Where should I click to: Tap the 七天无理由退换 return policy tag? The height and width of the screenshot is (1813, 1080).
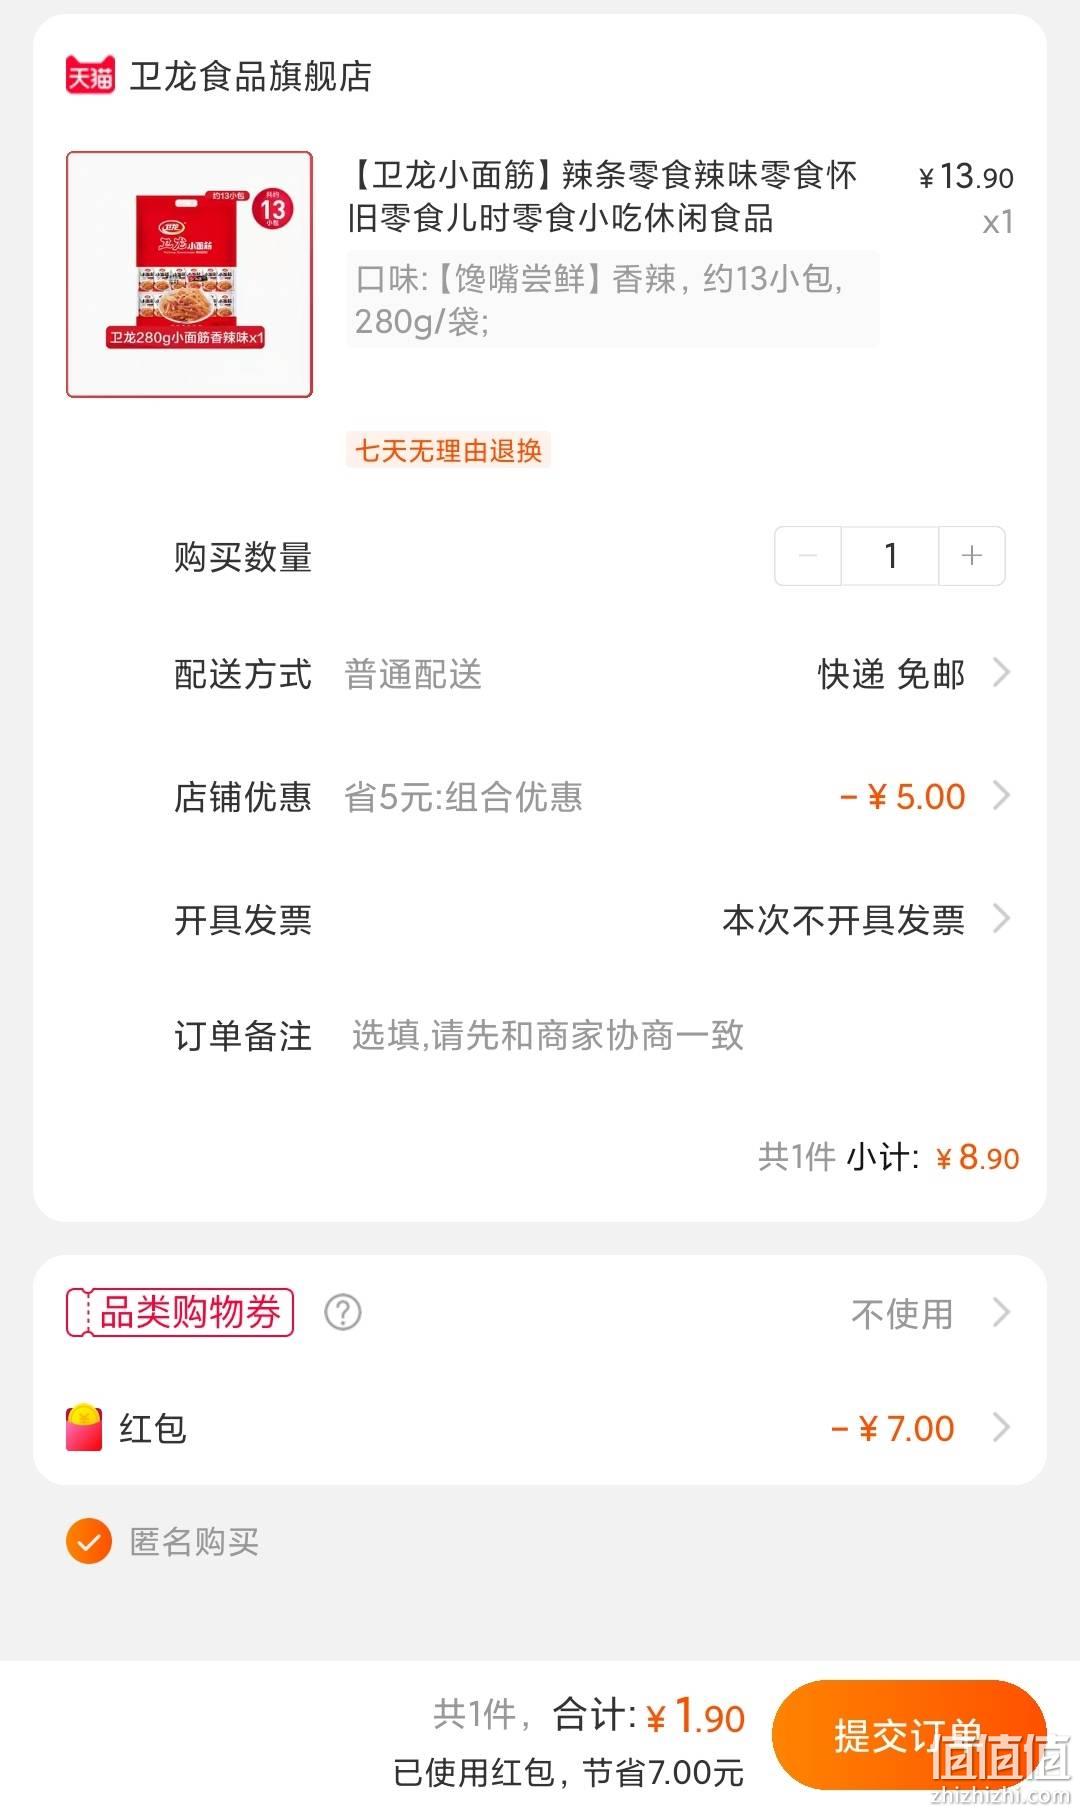point(448,450)
